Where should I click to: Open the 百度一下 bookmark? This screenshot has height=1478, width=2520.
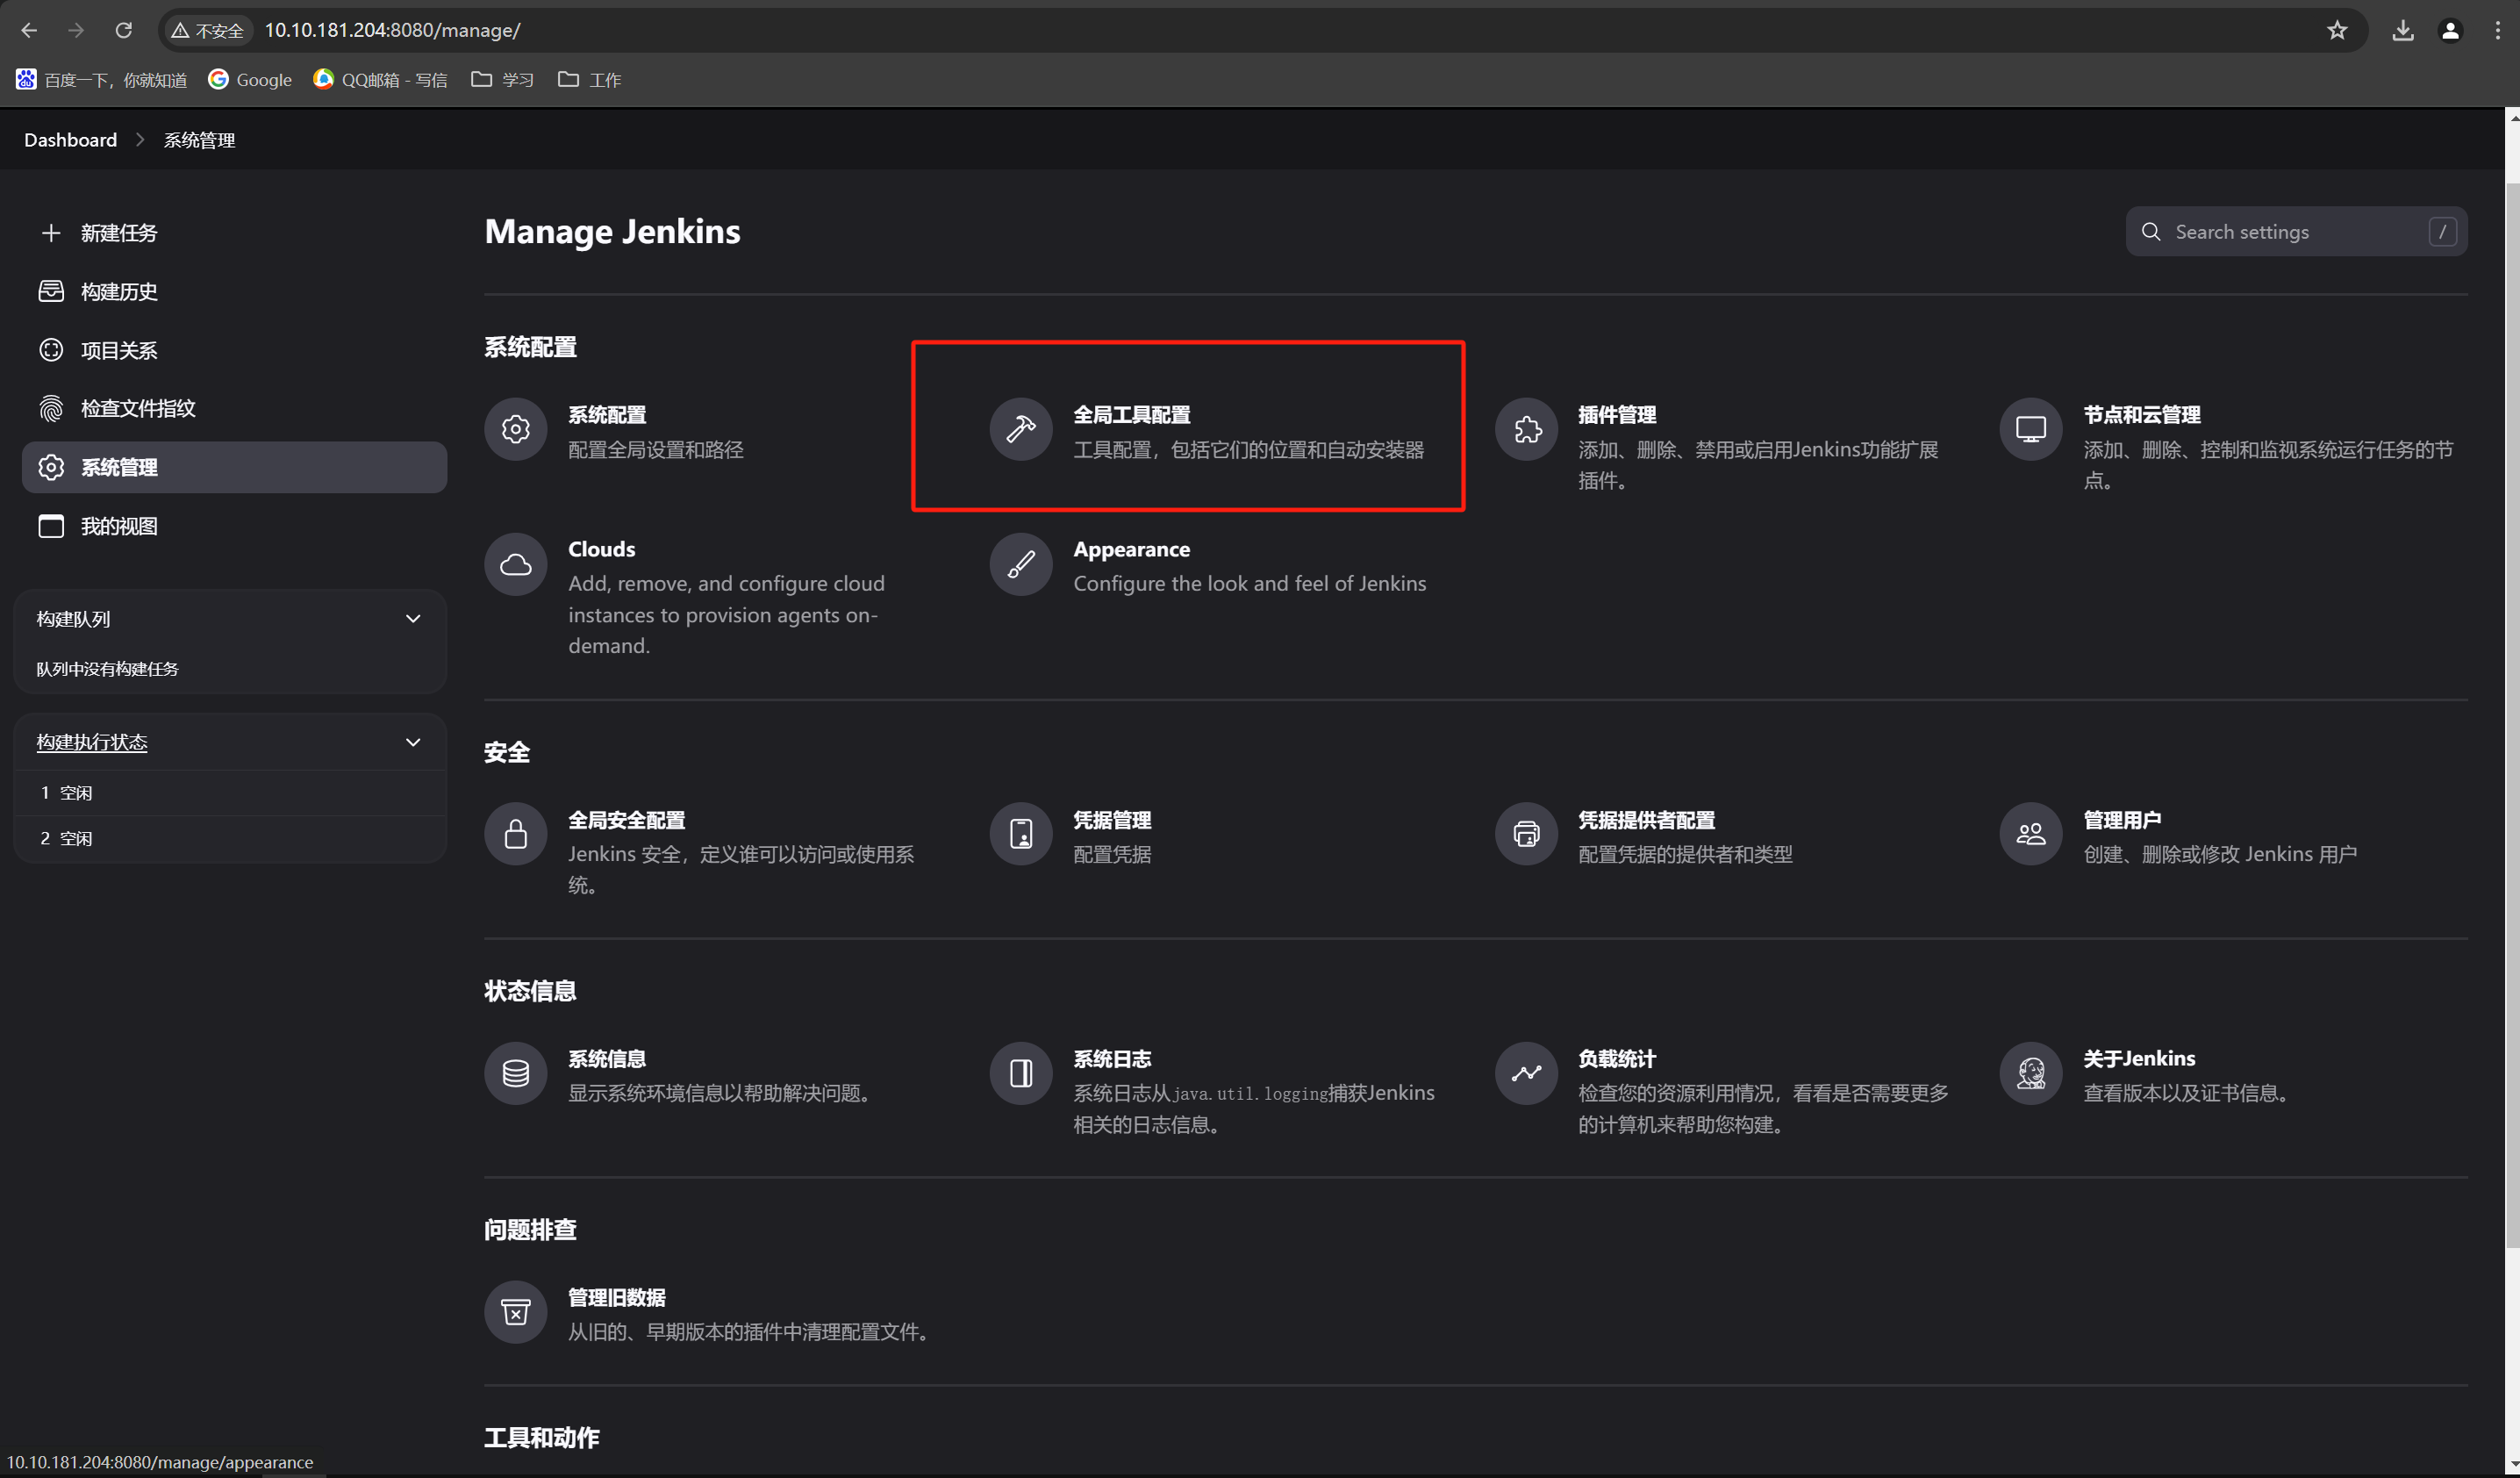click(101, 80)
